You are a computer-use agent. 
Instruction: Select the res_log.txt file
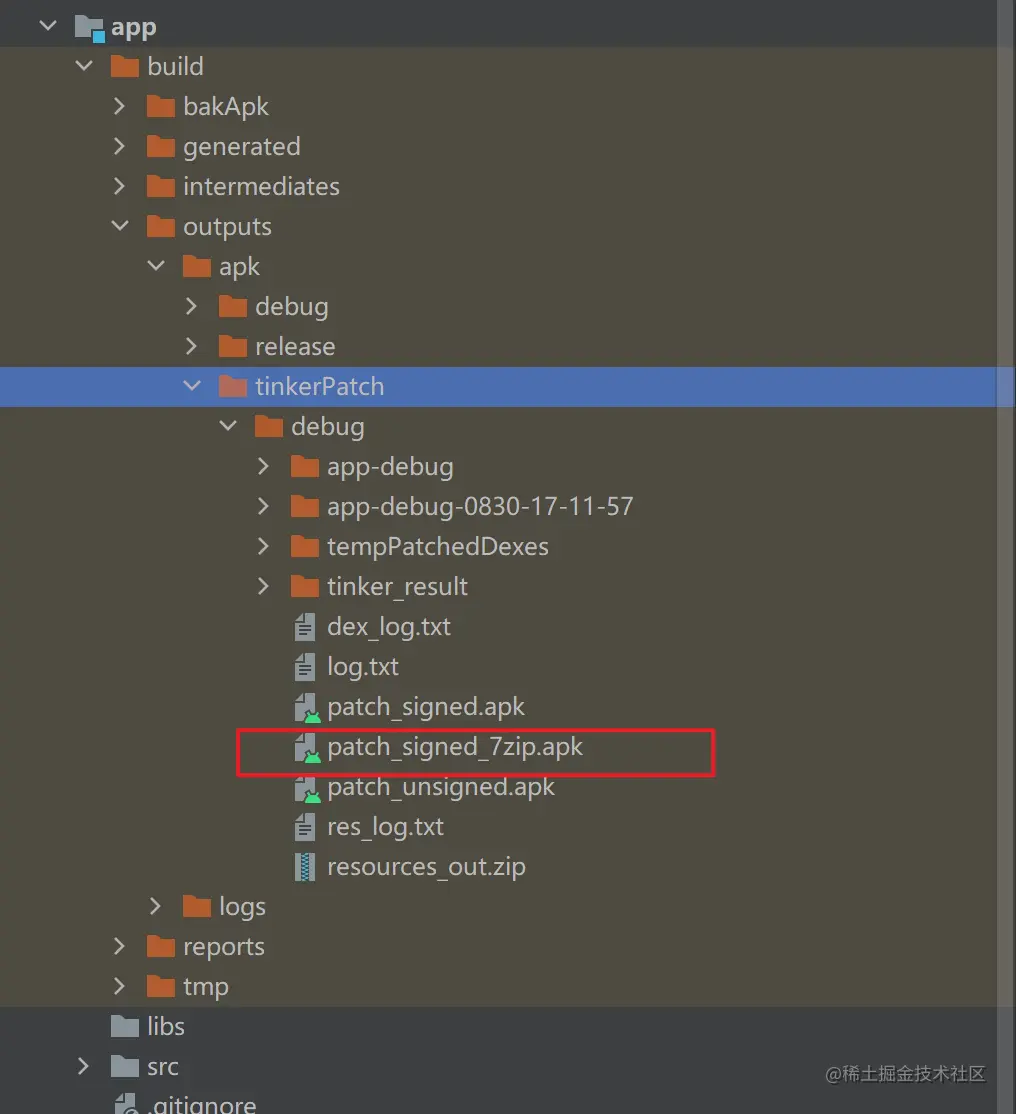[385, 827]
